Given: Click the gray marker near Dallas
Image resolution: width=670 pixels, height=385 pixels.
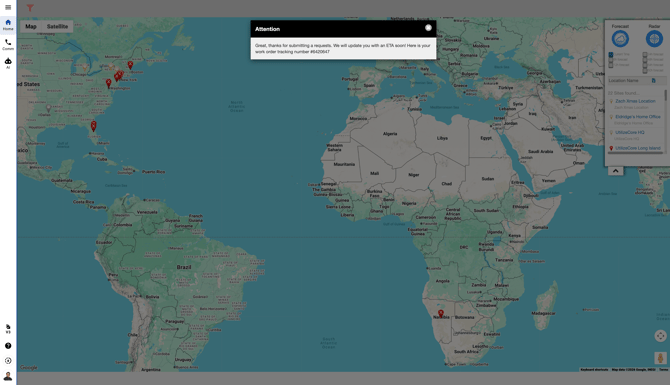Looking at the screenshot, I should point(49,109).
